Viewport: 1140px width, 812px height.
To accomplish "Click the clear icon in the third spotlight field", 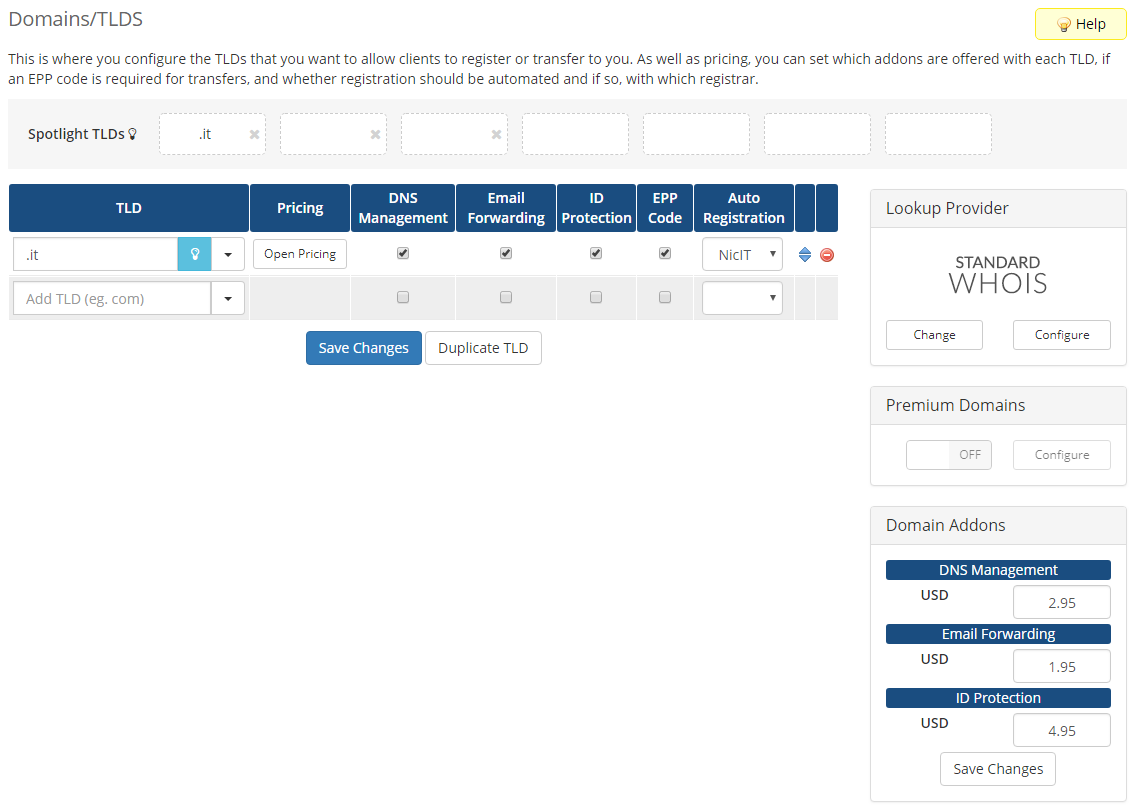I will click(x=496, y=133).
